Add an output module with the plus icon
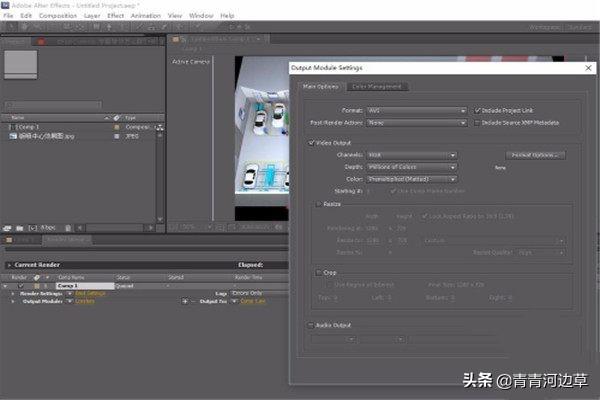Image resolution: width=600 pixels, height=400 pixels. [185, 301]
